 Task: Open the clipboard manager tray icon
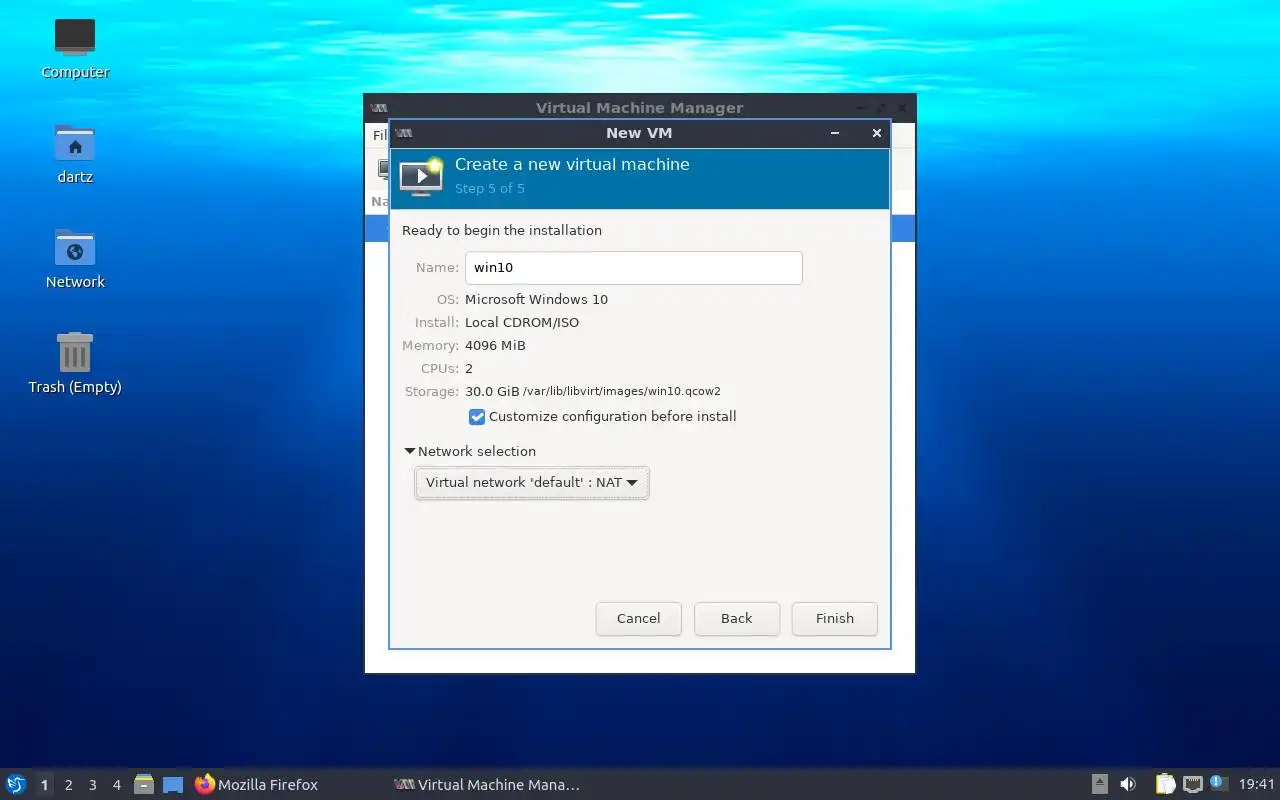pos(1165,784)
